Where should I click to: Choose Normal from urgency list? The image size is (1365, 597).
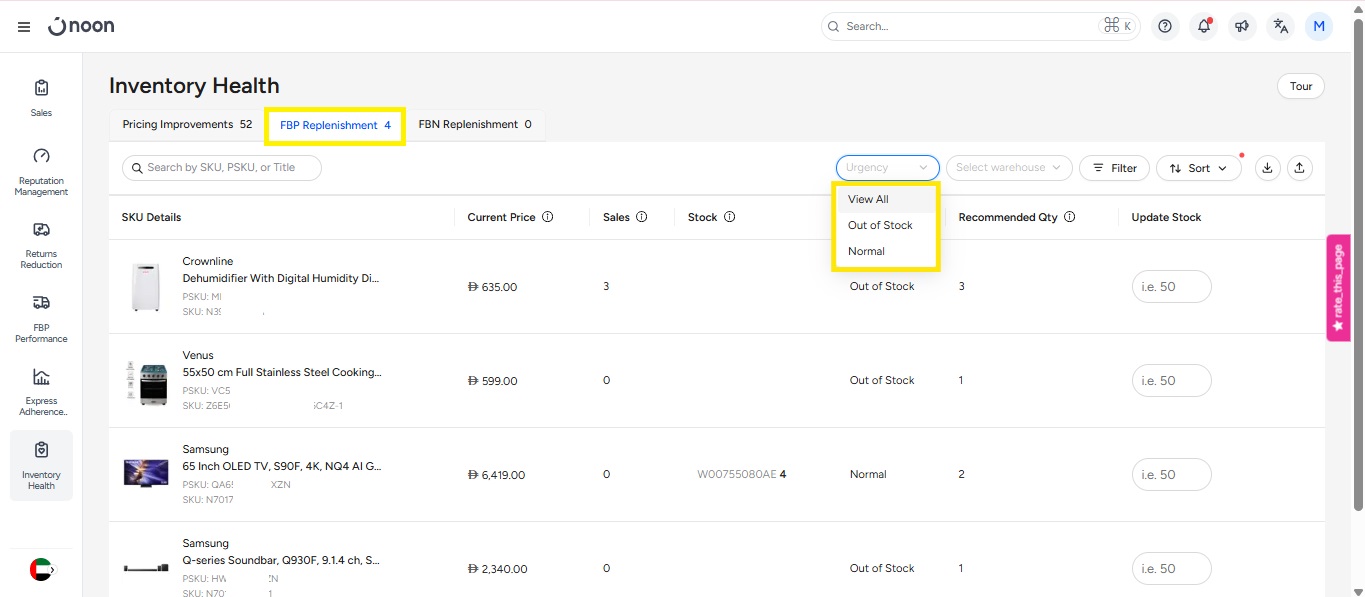866,251
